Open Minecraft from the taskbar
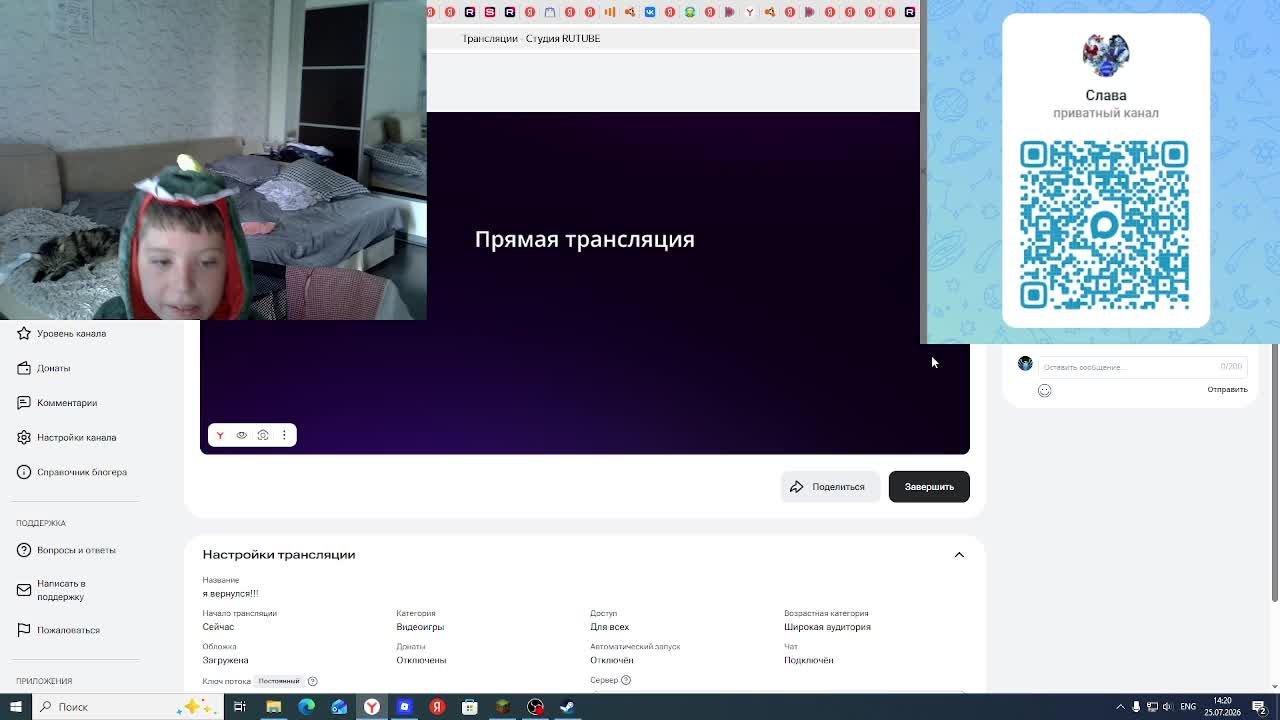 [503, 707]
